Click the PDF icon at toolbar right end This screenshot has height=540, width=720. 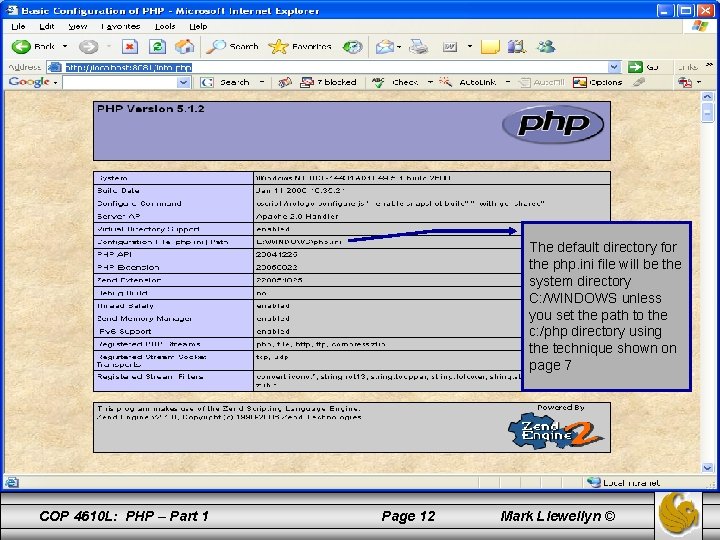click(x=685, y=82)
